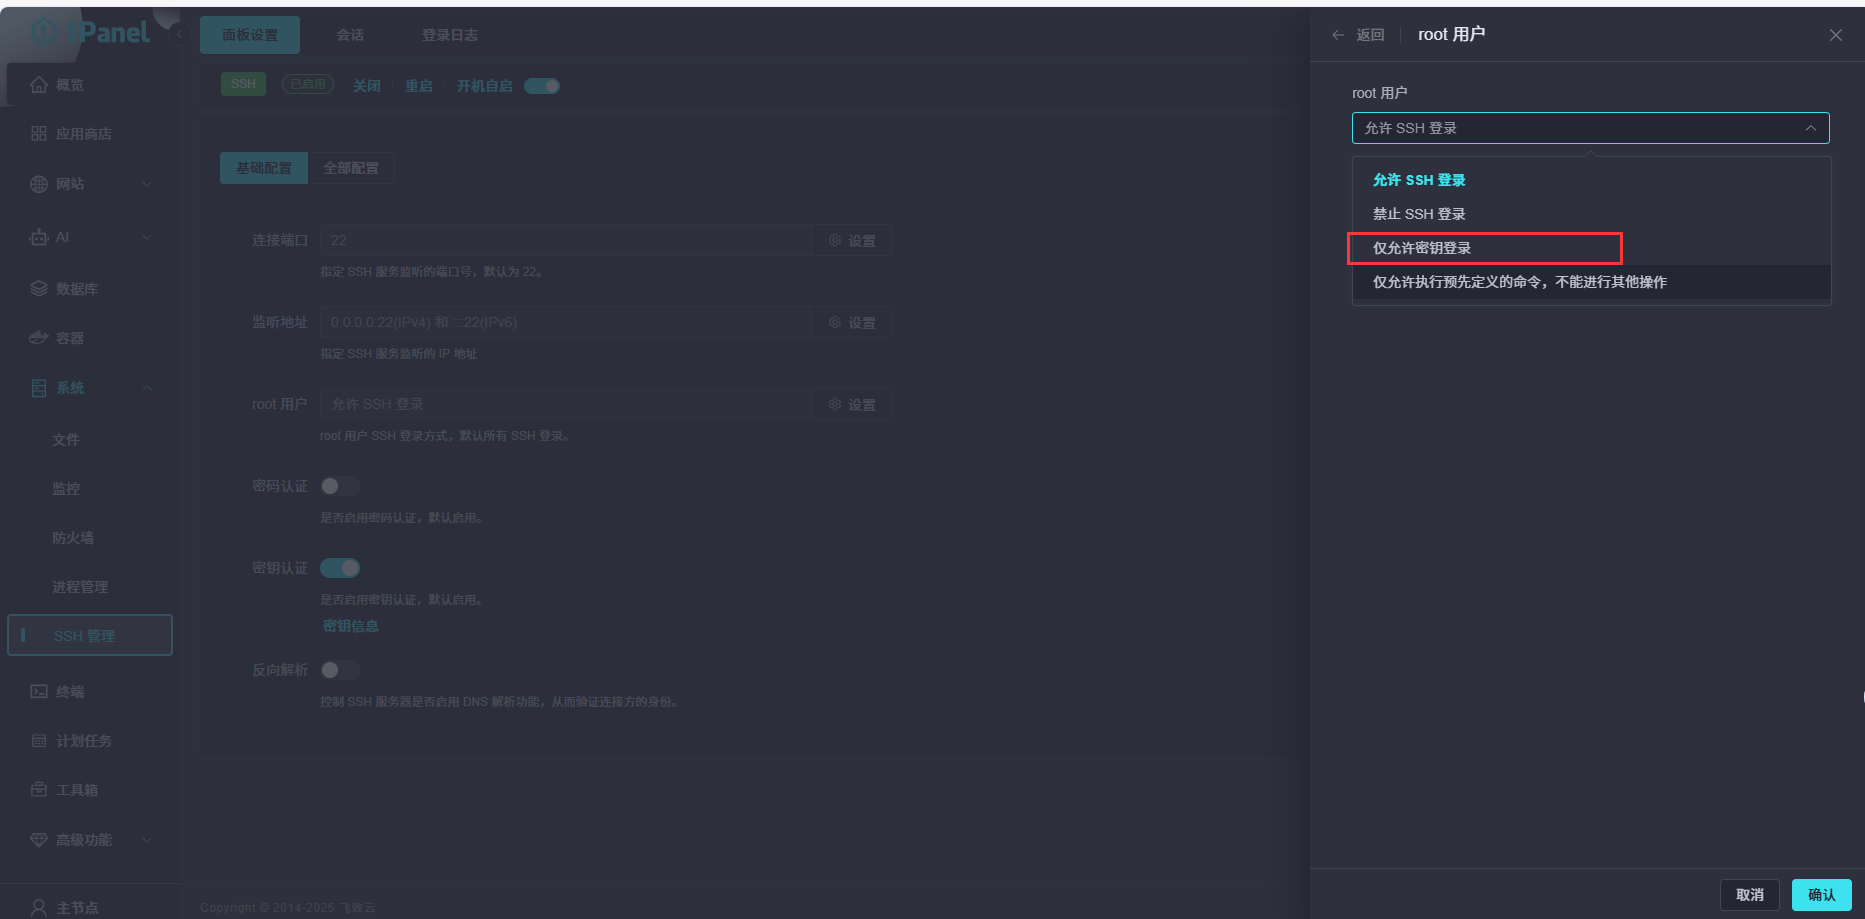Screen dimensions: 1865x919
Task: Switch to the 登录日志 tab
Action: point(449,35)
